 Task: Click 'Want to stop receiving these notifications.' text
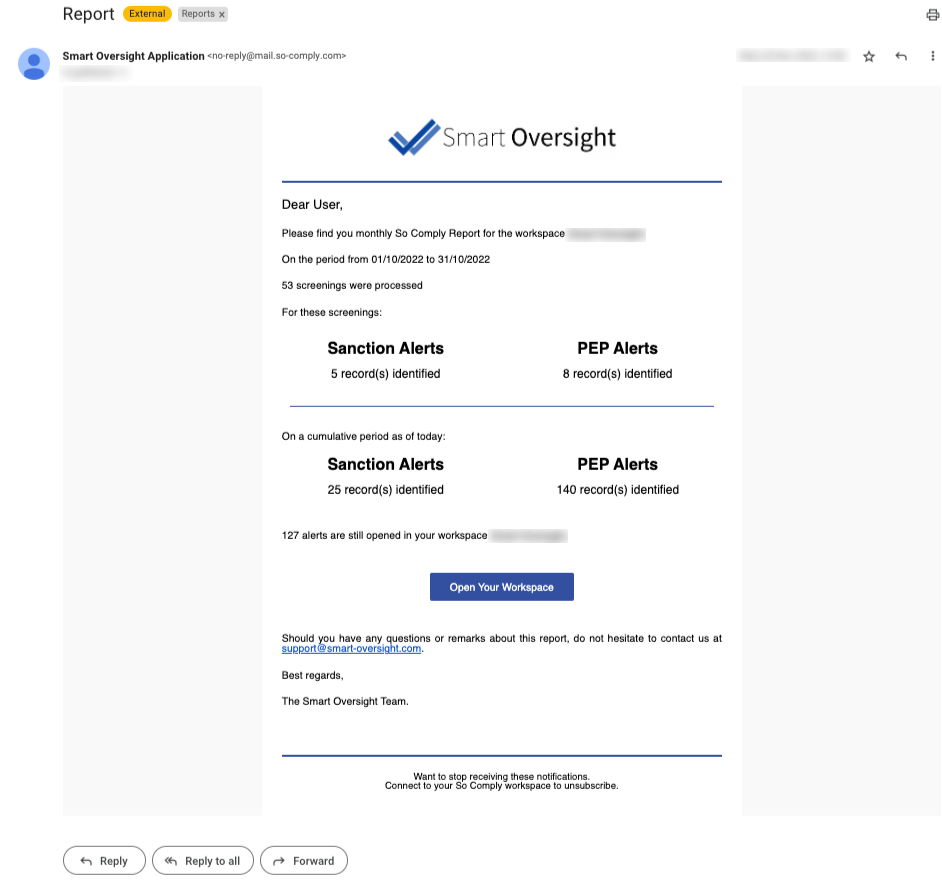(x=502, y=777)
